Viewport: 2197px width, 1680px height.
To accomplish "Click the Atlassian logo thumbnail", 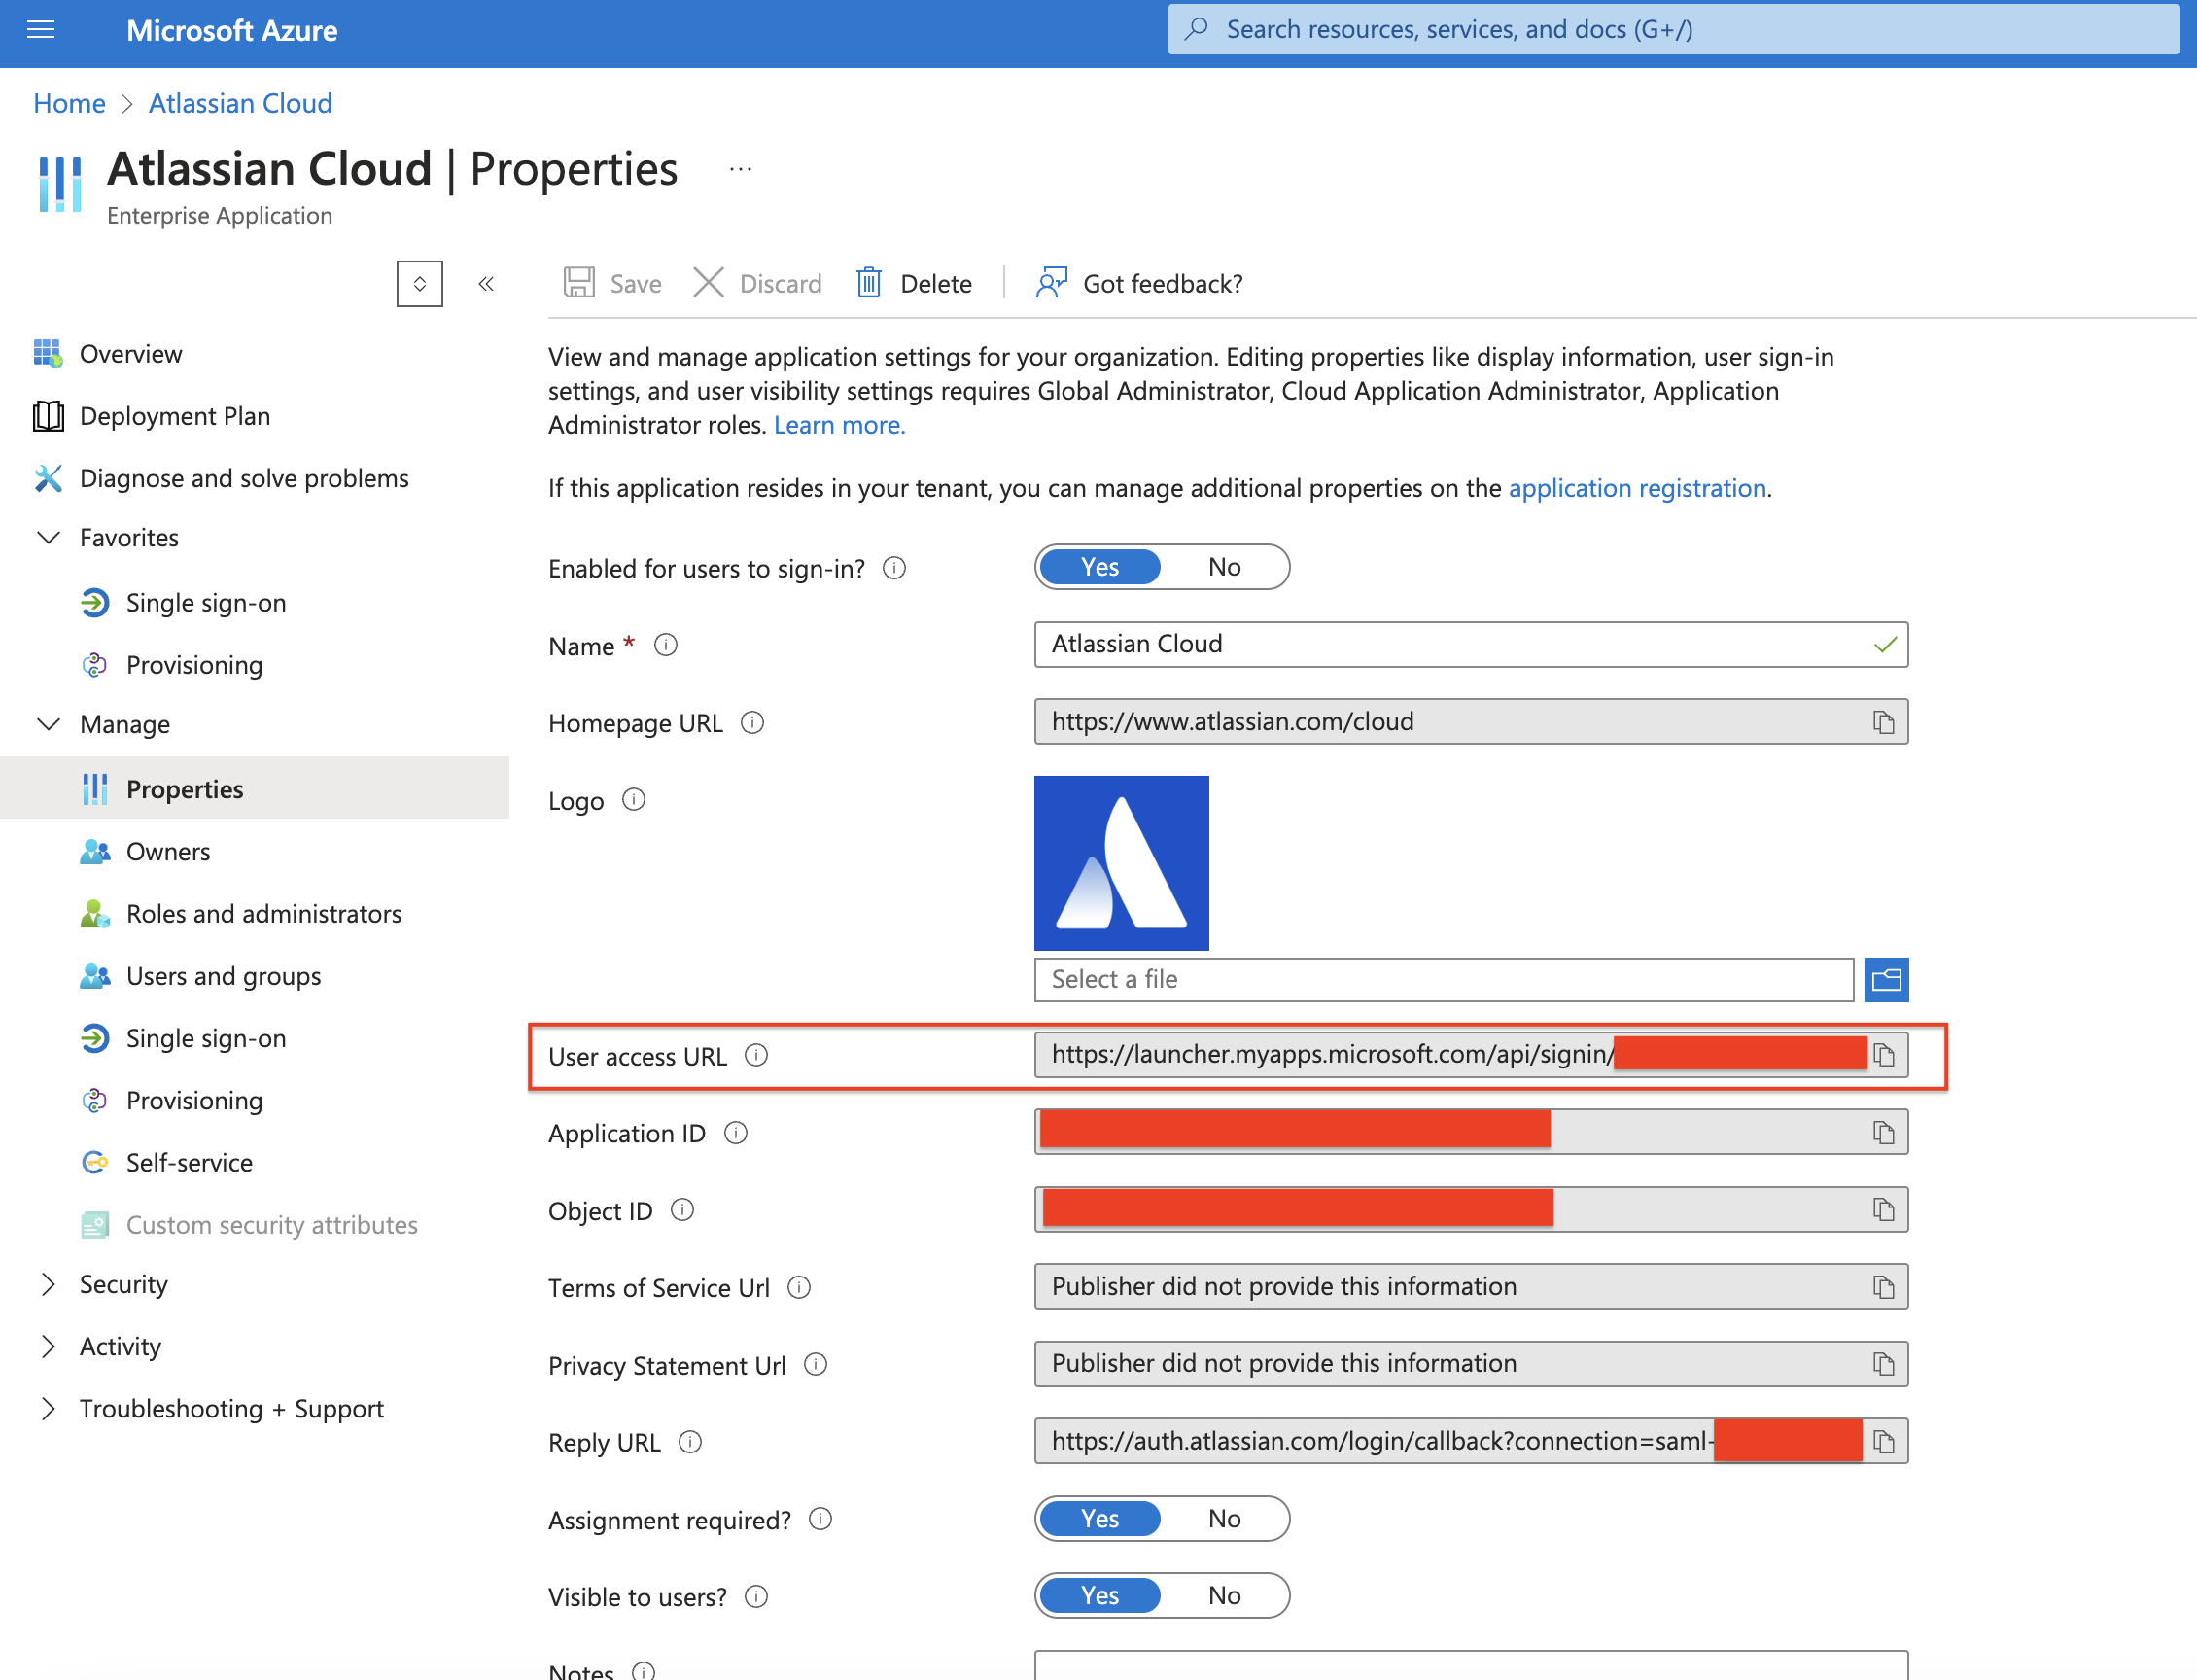I will click(1121, 863).
